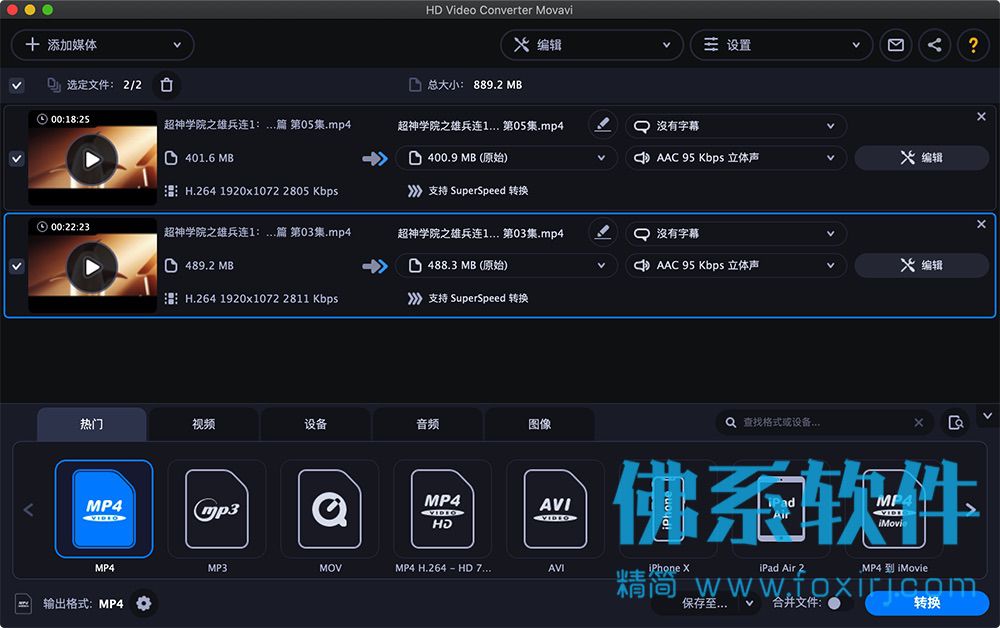Rename output of 第03集.mp4 with pencil icon
The width and height of the screenshot is (1000, 628).
point(602,233)
